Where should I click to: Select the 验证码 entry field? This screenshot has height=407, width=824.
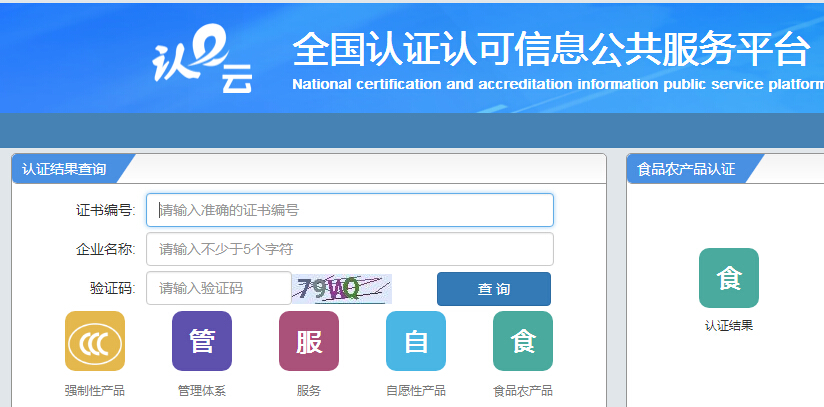[219, 289]
